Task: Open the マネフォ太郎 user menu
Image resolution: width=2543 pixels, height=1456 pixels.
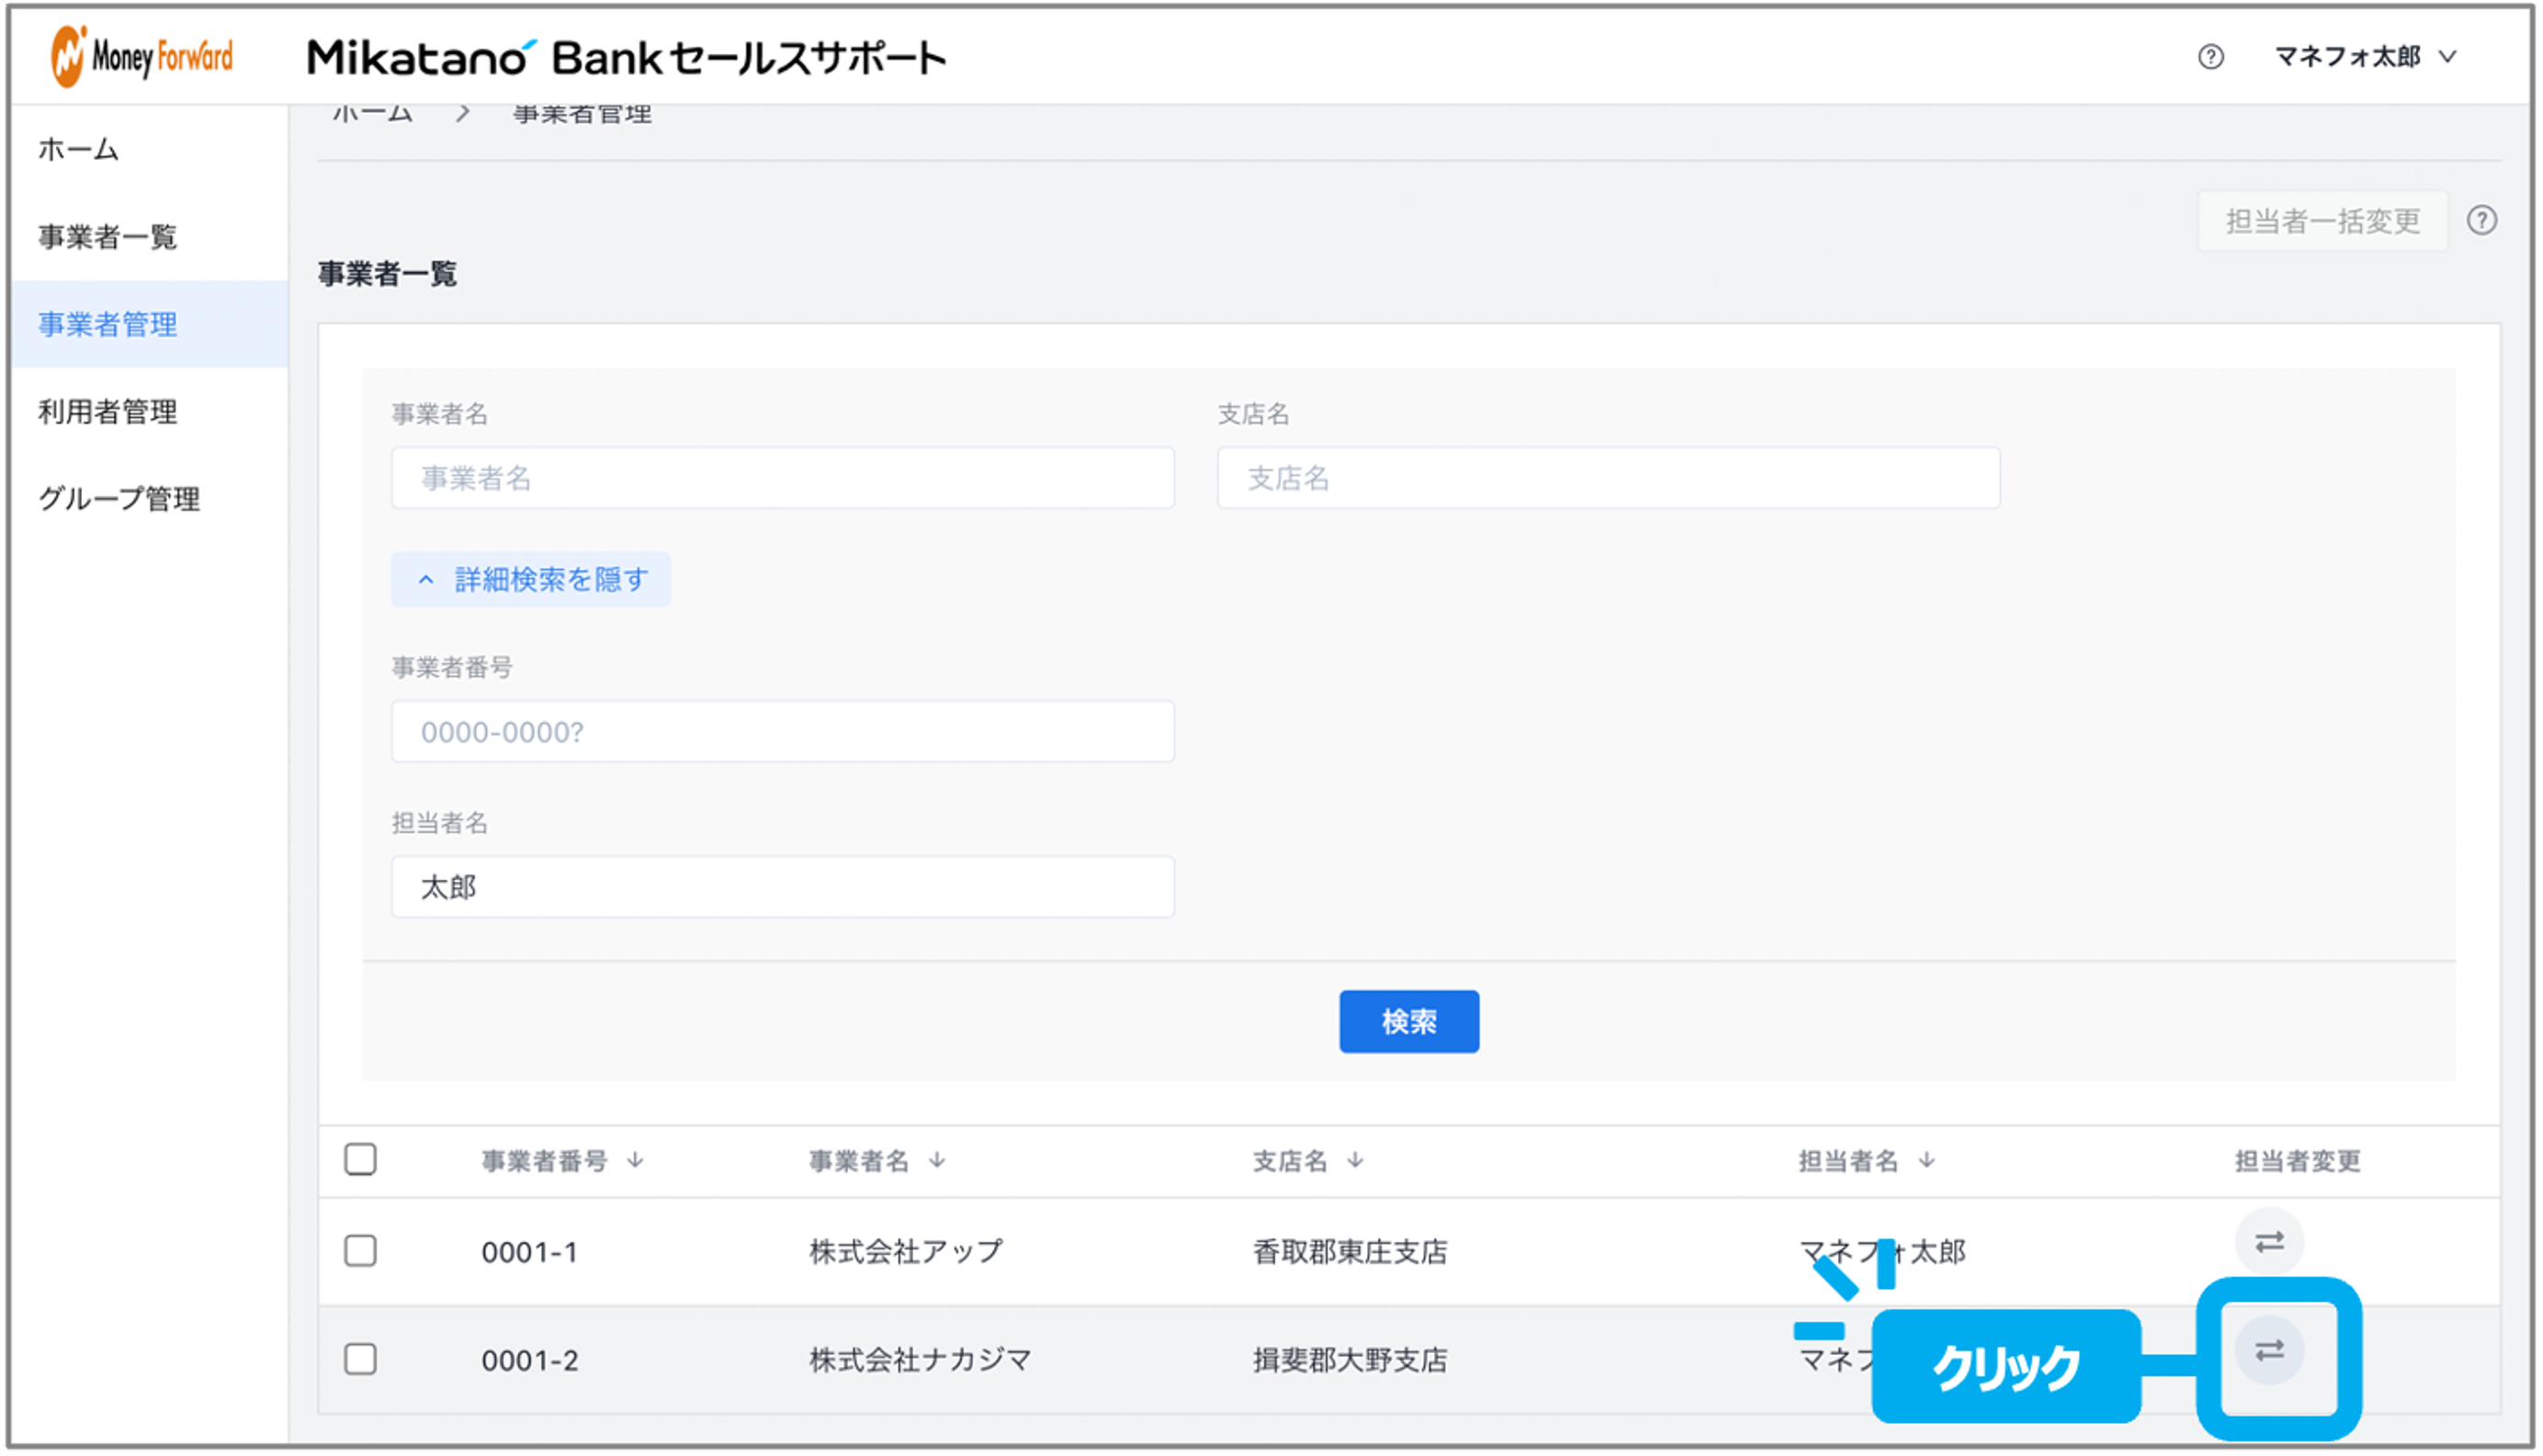Action: click(2364, 57)
